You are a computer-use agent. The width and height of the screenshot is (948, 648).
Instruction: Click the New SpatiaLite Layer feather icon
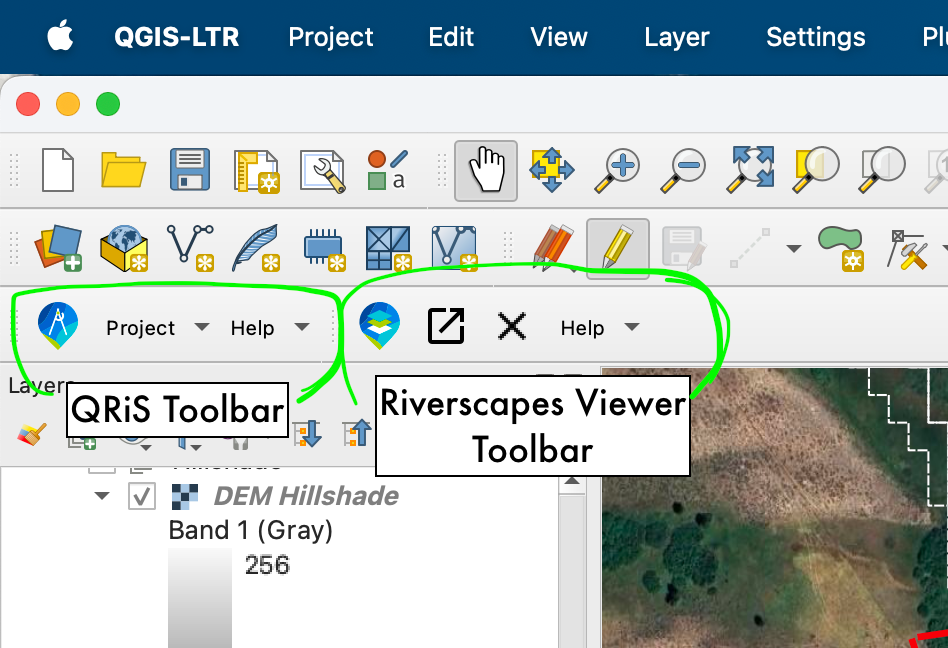(x=256, y=248)
